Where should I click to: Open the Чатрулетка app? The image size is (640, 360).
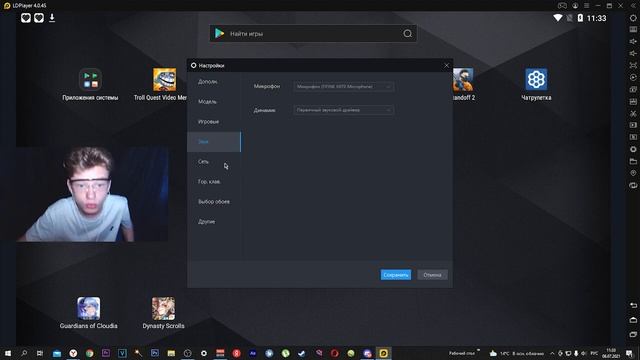pos(536,84)
